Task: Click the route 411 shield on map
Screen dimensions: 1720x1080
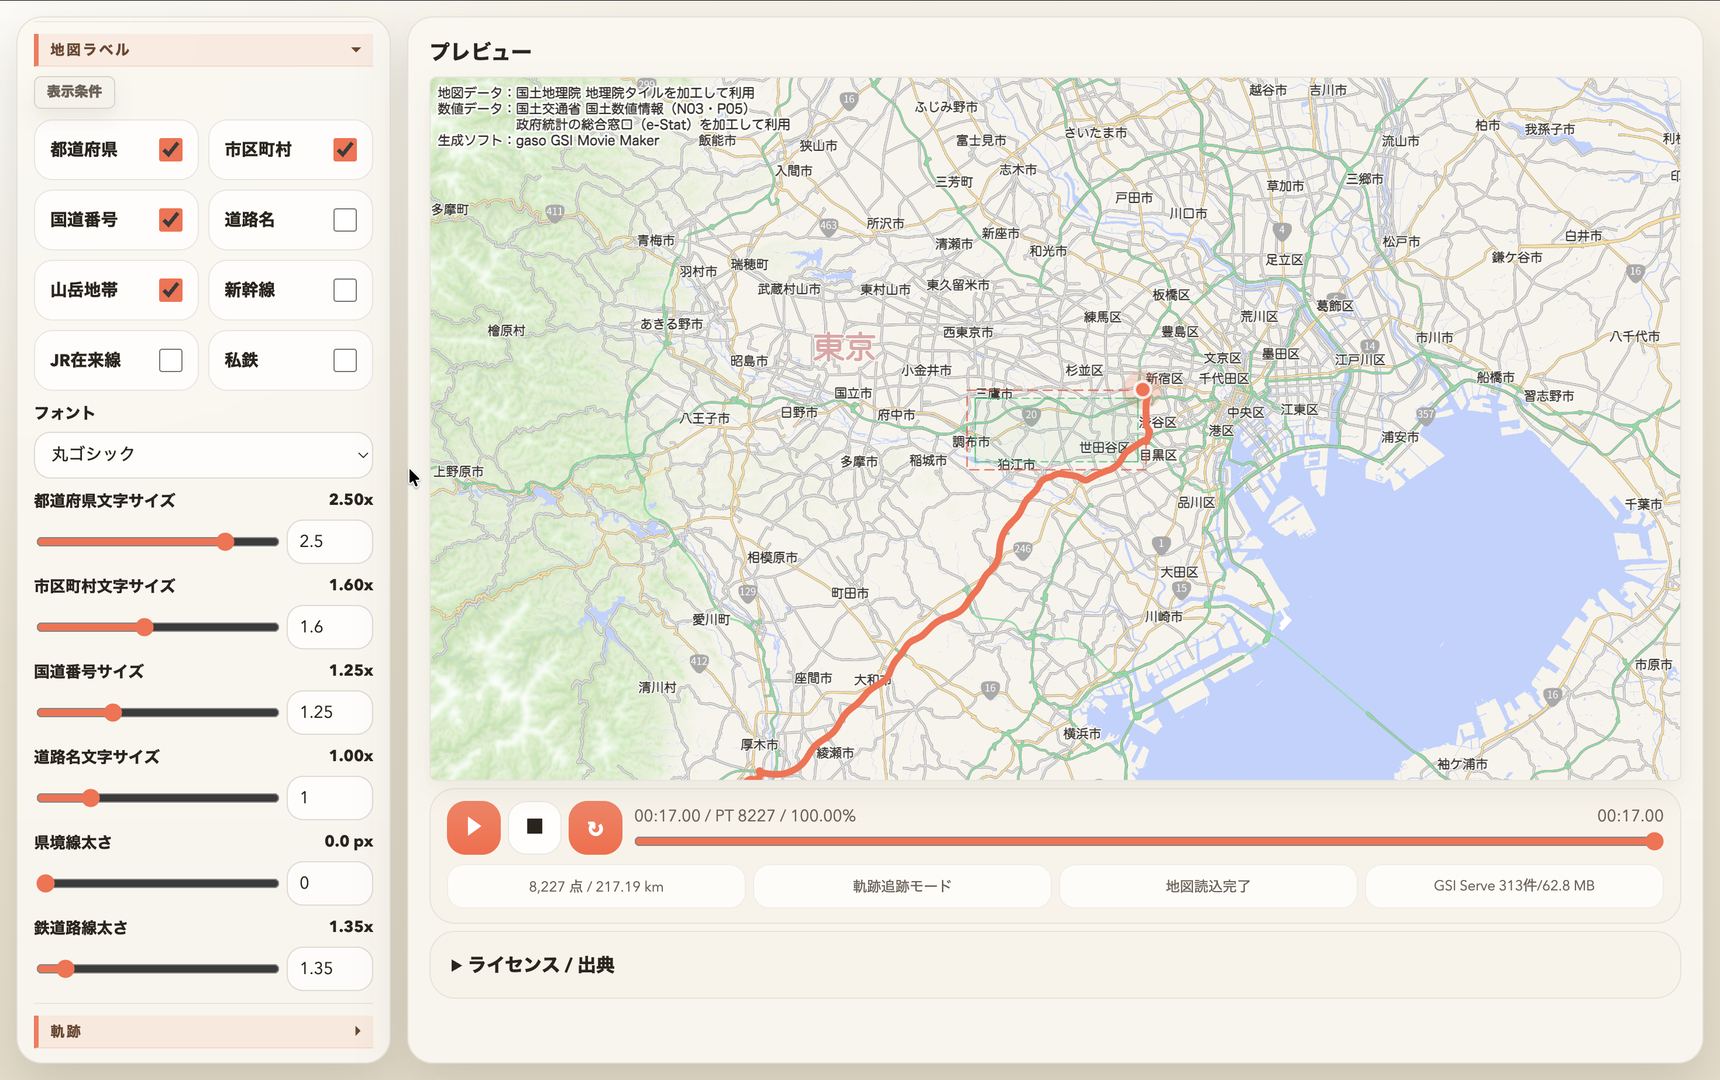Action: [555, 212]
